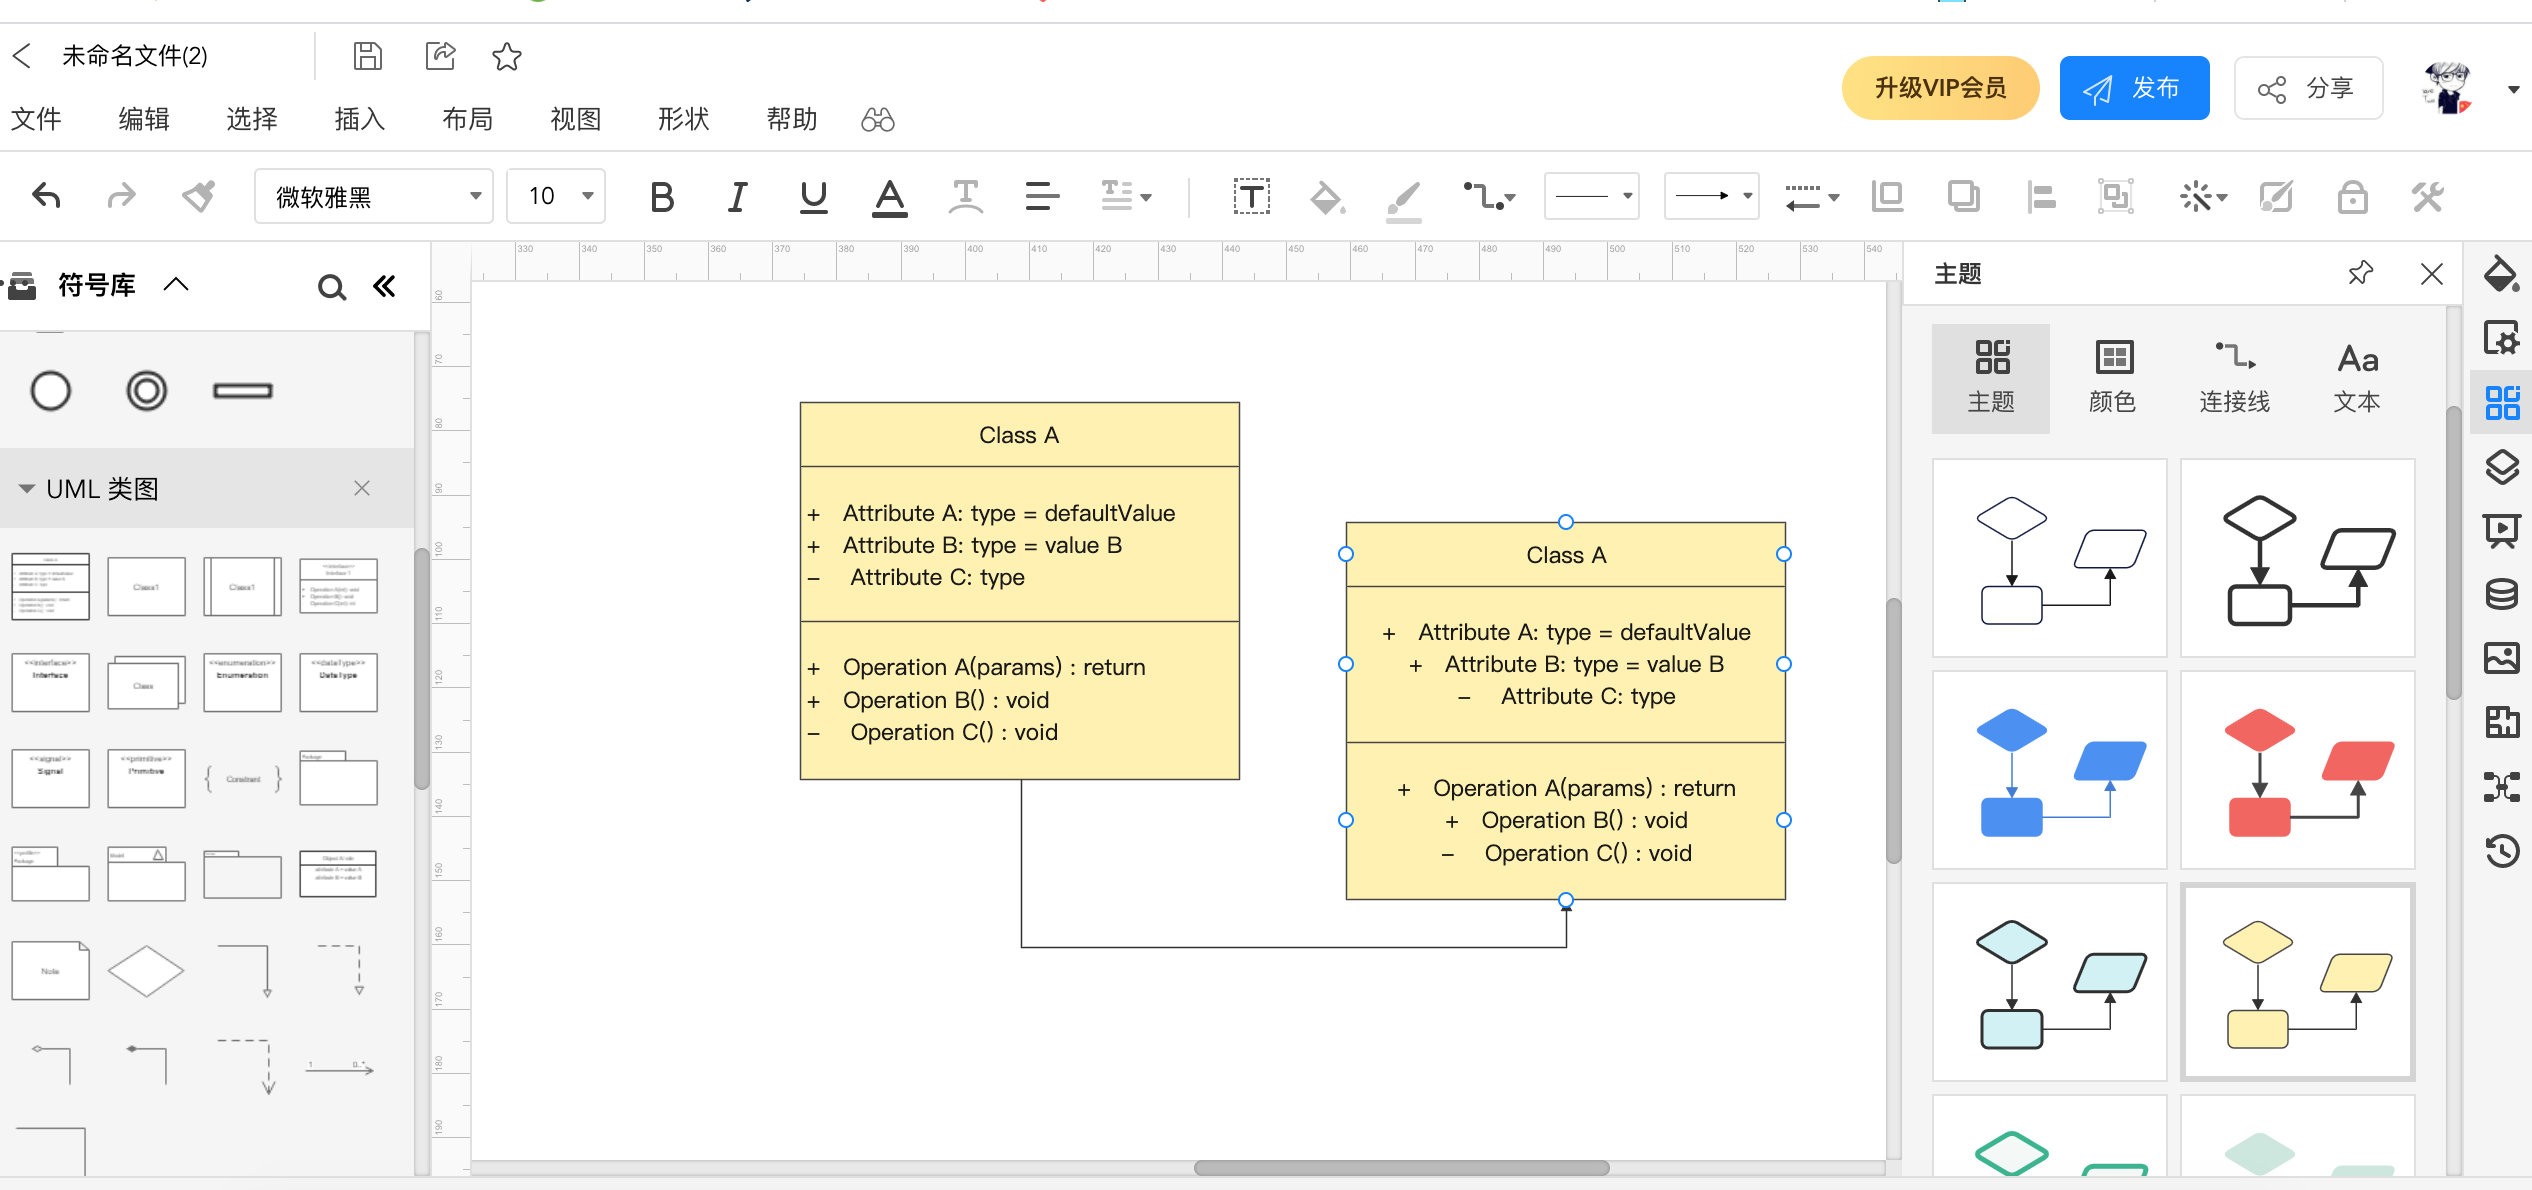Open the version history clock icon
2532x1190 pixels.
[2501, 851]
